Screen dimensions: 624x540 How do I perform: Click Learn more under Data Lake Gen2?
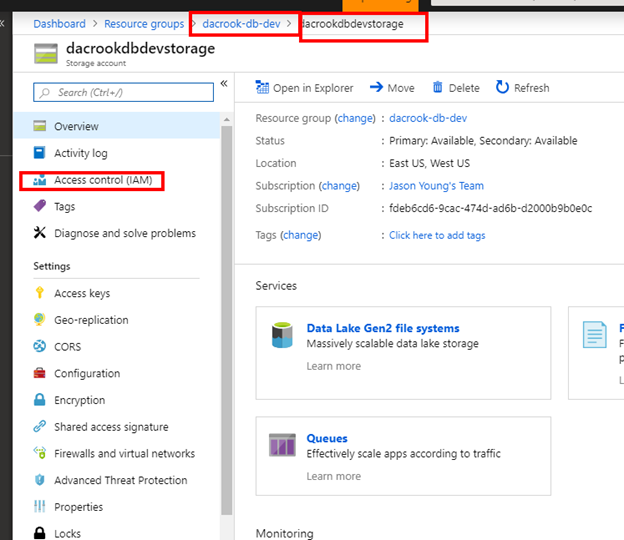point(333,366)
